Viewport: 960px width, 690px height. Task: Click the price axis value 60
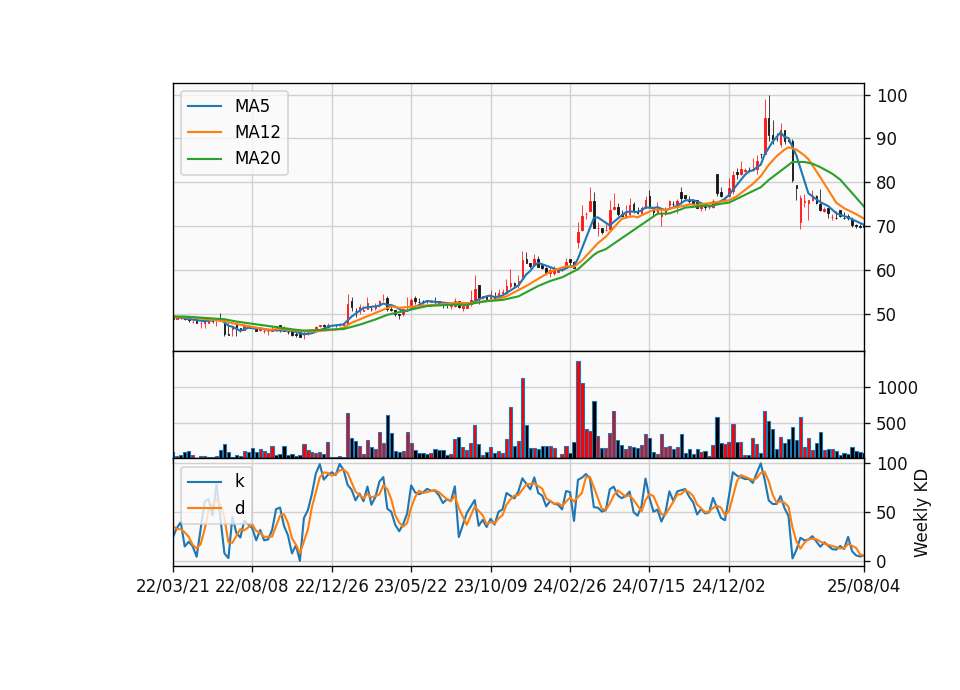(887, 271)
